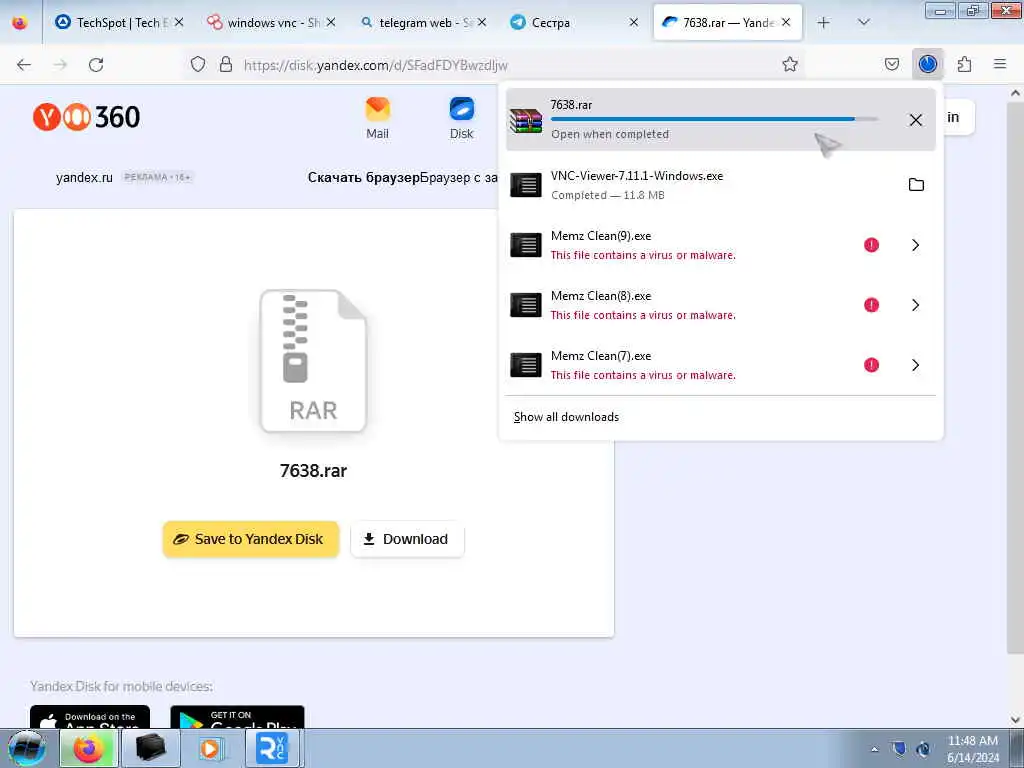1024x768 pixels.
Task: Open a new tab with plus button
Action: click(x=824, y=23)
